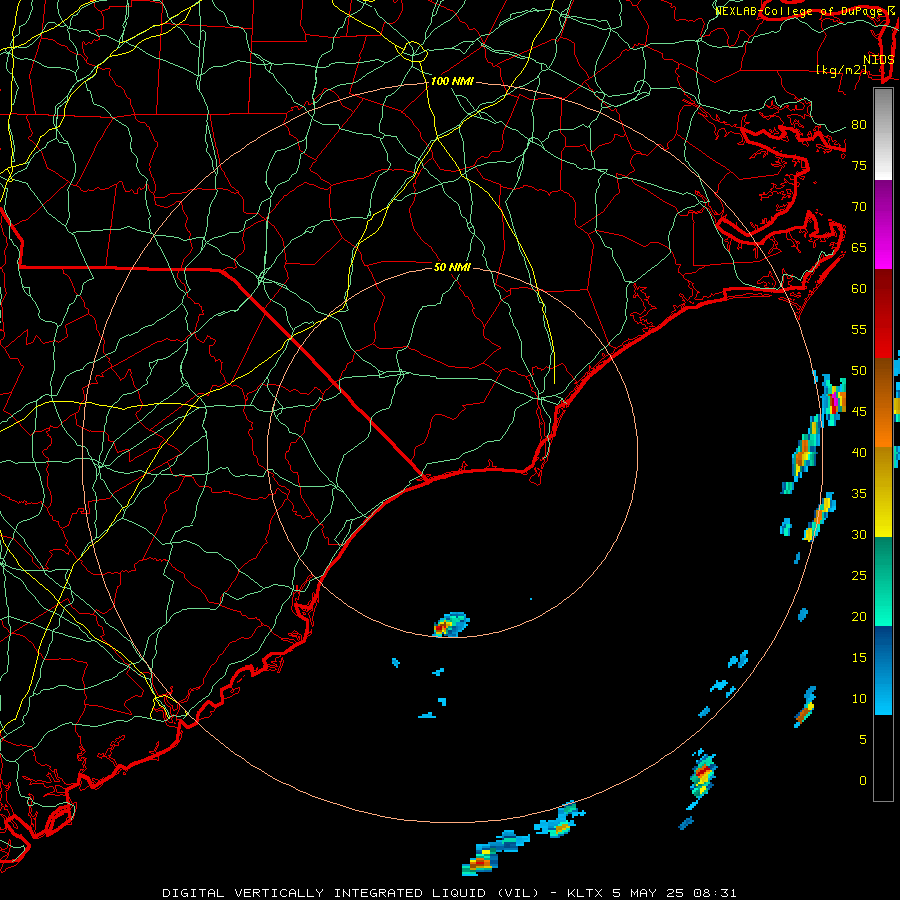900x900 pixels.
Task: Click the 30 value on the scale
Action: (x=859, y=535)
